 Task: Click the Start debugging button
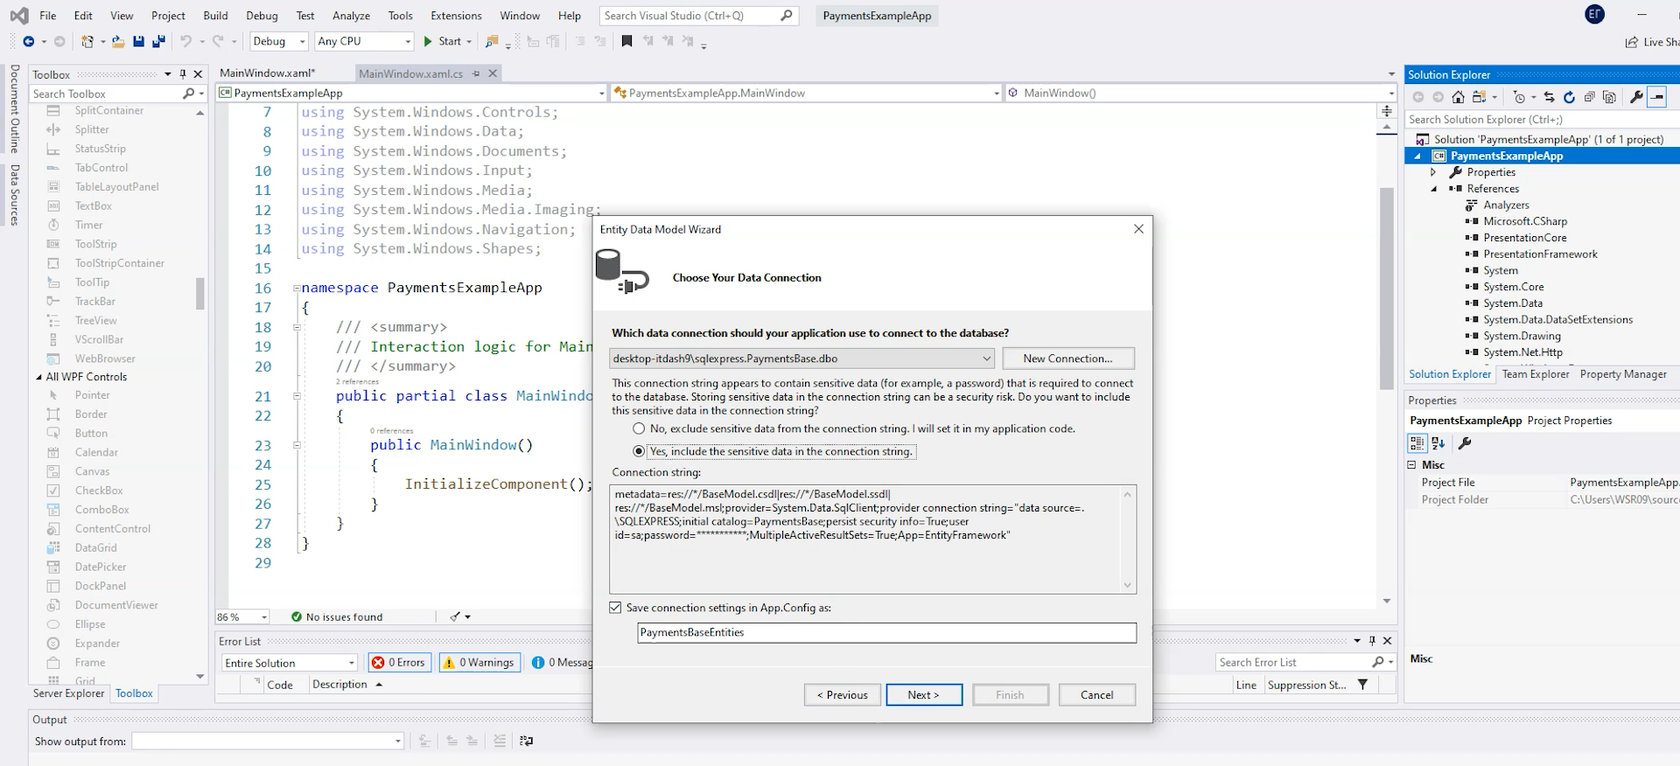coord(441,41)
